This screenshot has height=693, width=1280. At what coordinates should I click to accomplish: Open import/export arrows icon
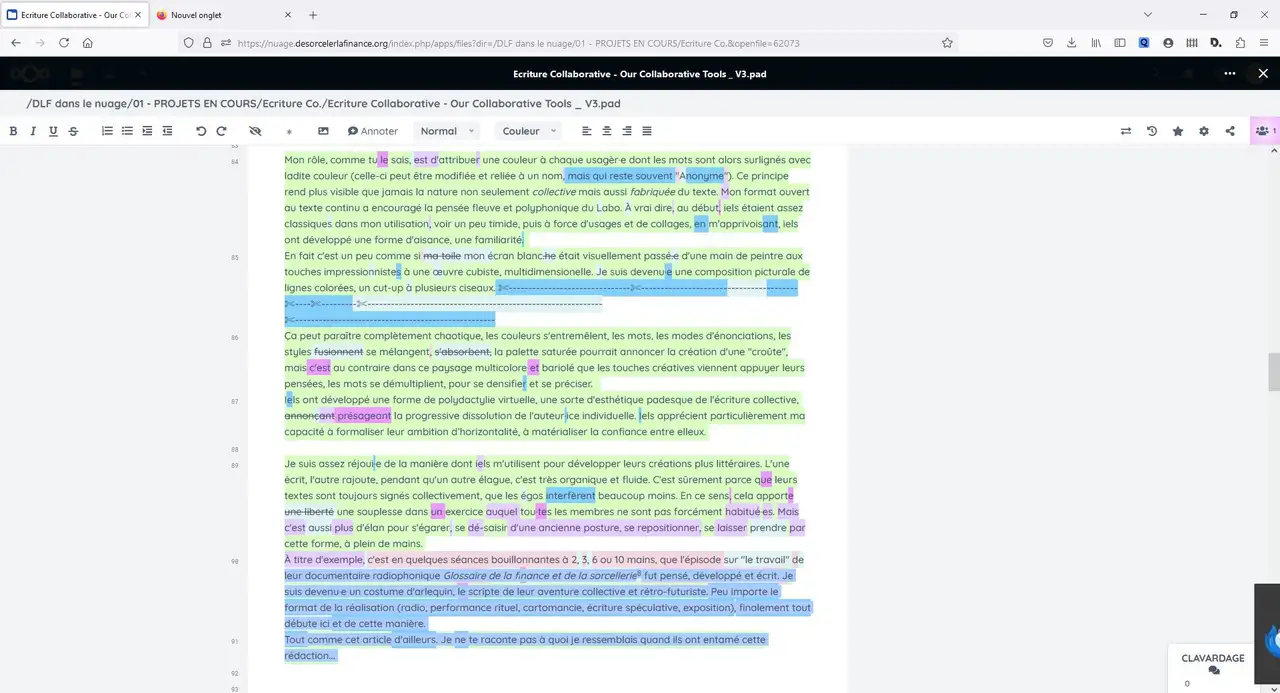(1126, 131)
